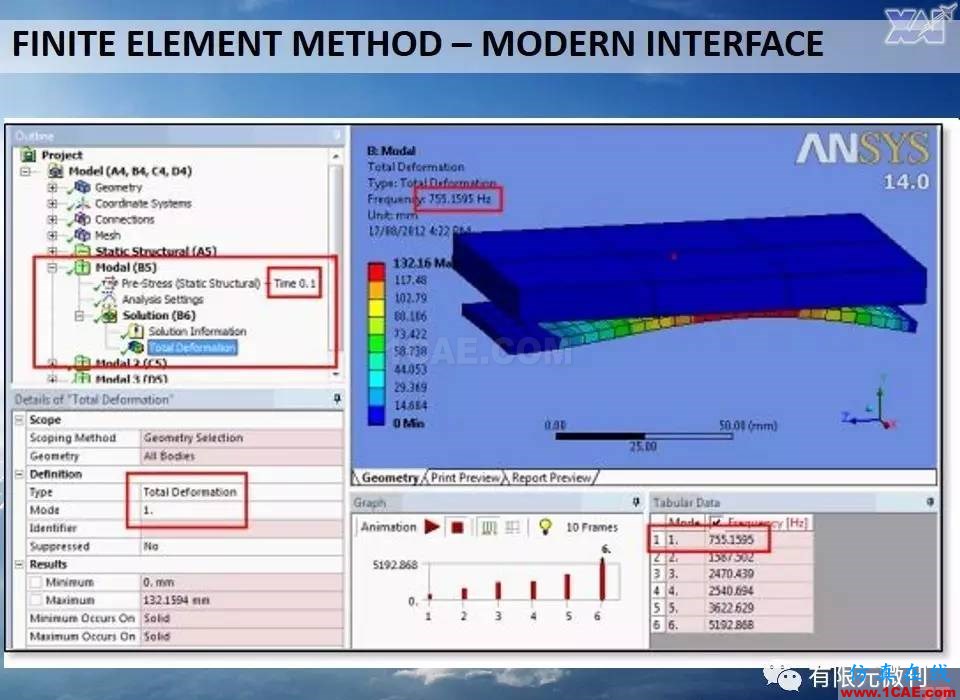Click the 10 Frames setting
The height and width of the screenshot is (700, 960).
[591, 527]
